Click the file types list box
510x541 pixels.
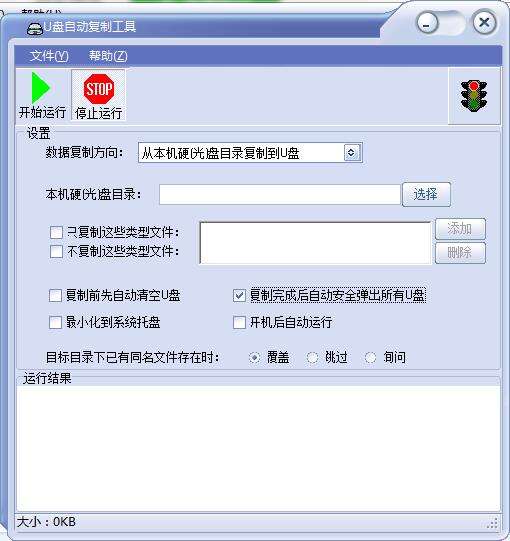click(x=315, y=243)
